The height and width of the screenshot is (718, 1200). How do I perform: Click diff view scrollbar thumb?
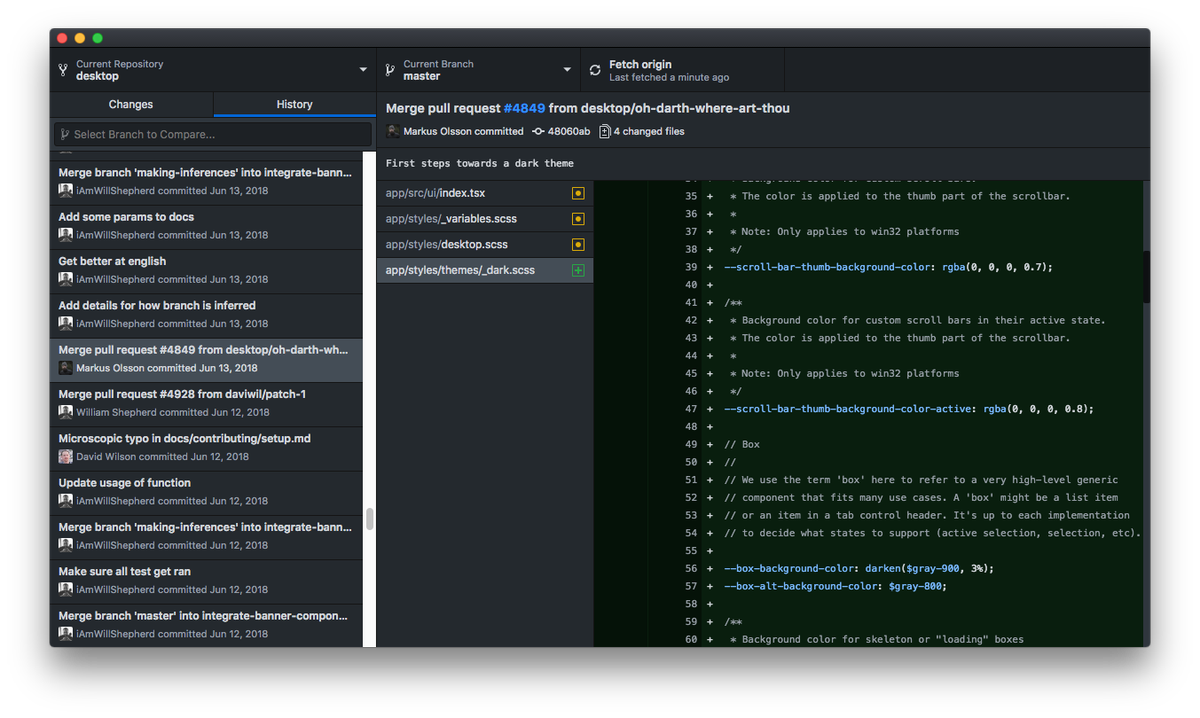pos(1146,276)
